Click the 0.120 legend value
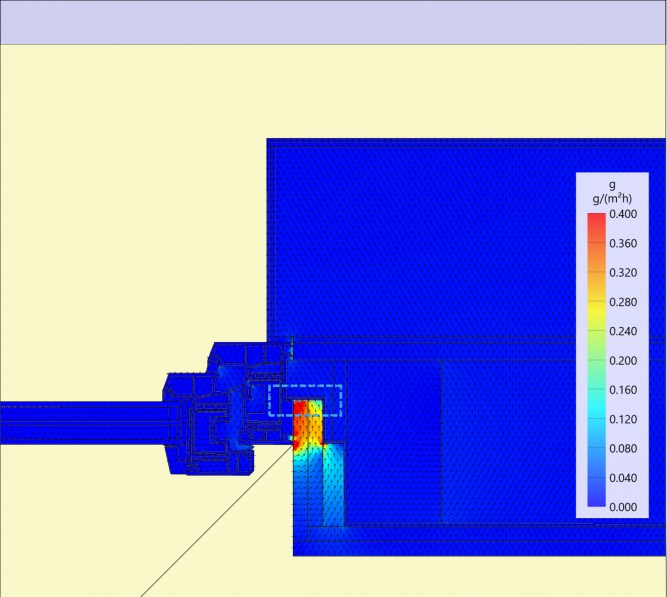The height and width of the screenshot is (597, 667). [623, 419]
